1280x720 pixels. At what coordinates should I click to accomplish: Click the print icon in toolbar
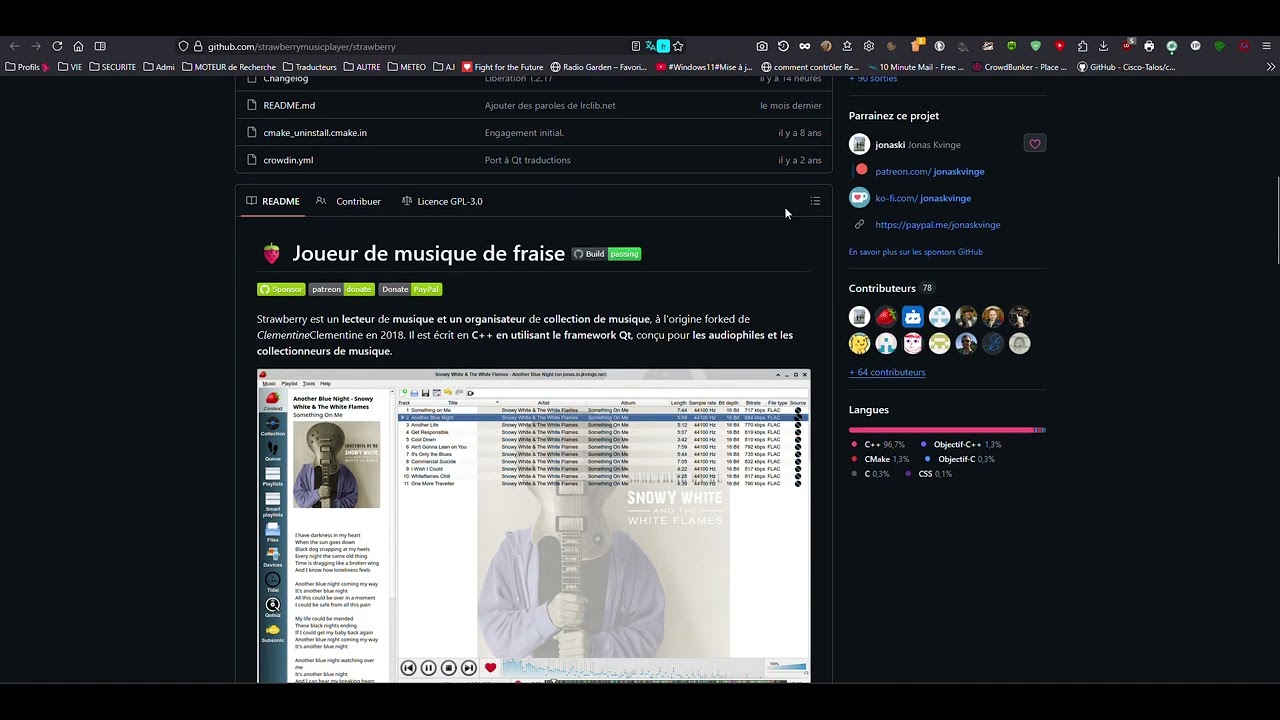coord(1149,46)
